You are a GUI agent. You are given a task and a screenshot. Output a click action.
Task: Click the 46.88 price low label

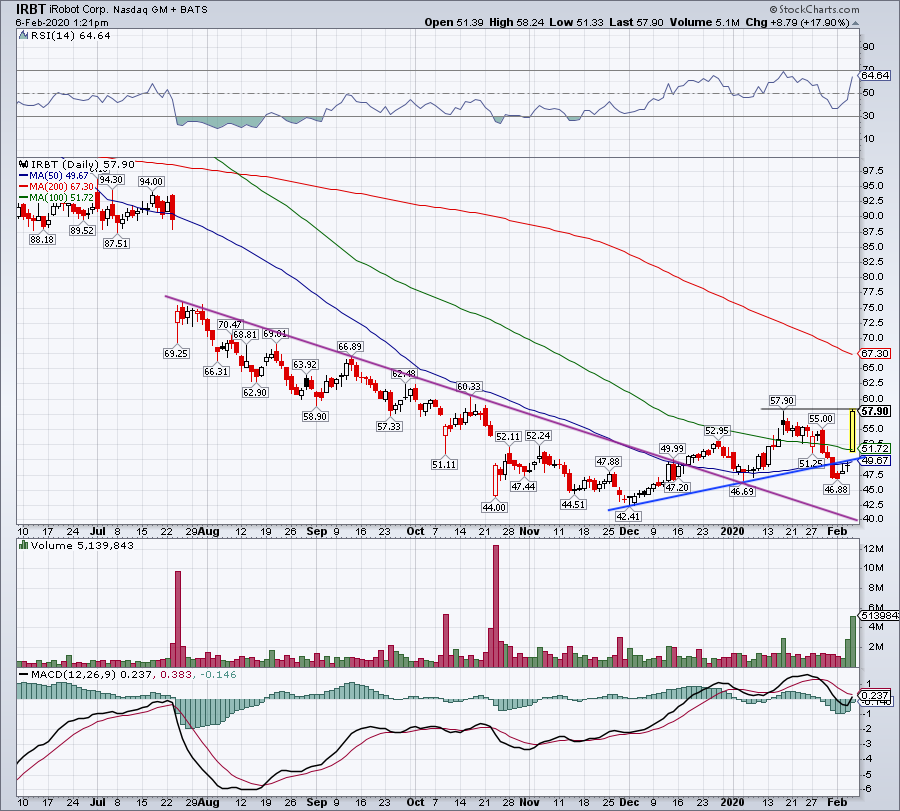tap(836, 489)
